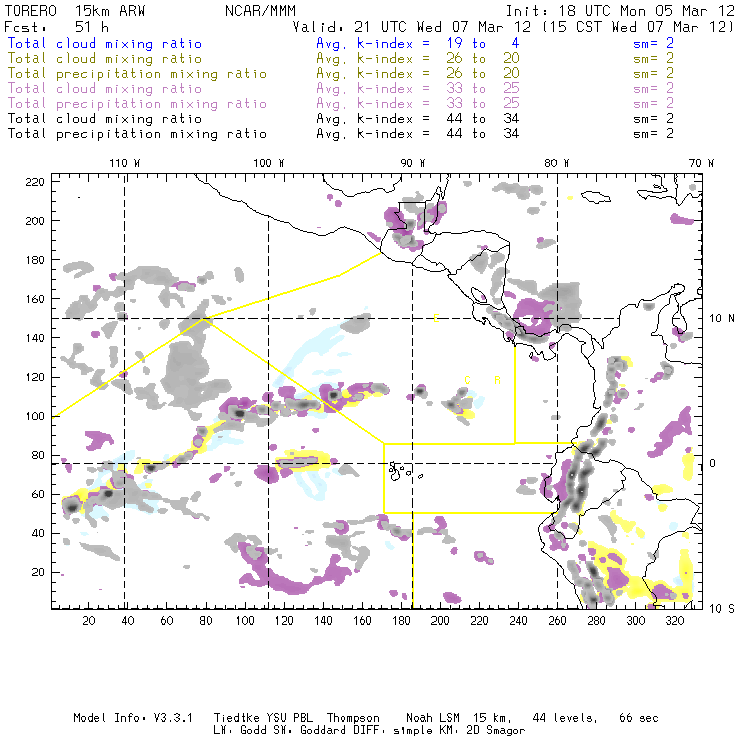Select "(15 CST Wed 07 Mar 12)" local time text
The image size is (740, 740).
coord(638,27)
